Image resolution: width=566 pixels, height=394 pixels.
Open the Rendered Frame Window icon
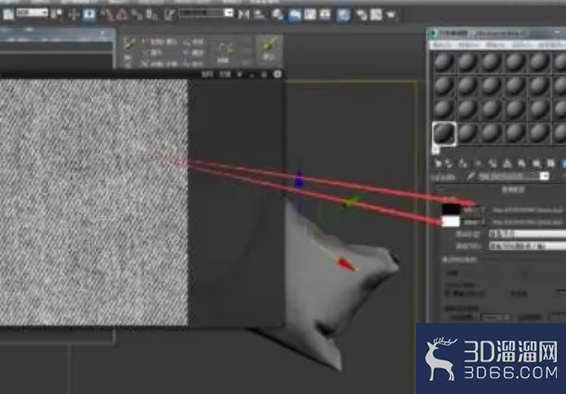click(x=376, y=14)
